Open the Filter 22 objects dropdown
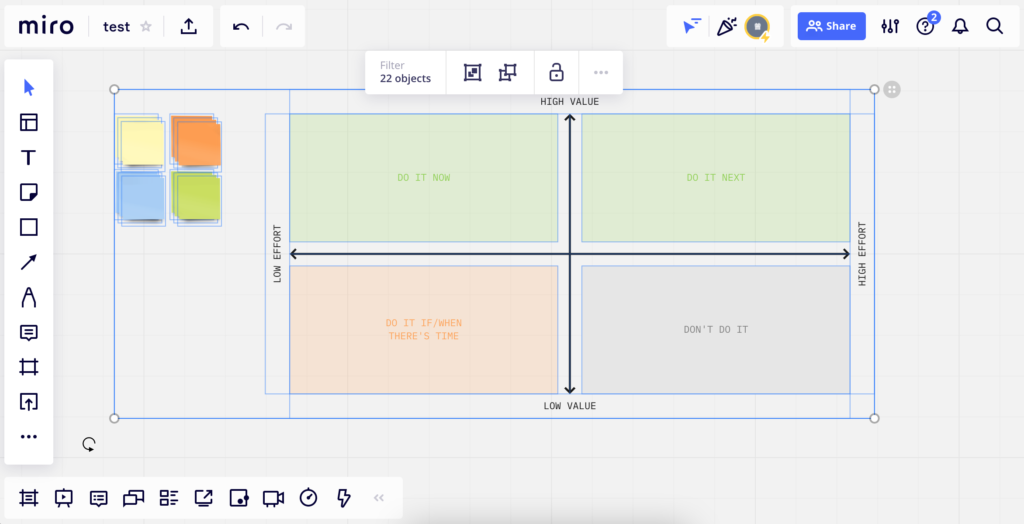This screenshot has height=524, width=1024. [x=406, y=72]
